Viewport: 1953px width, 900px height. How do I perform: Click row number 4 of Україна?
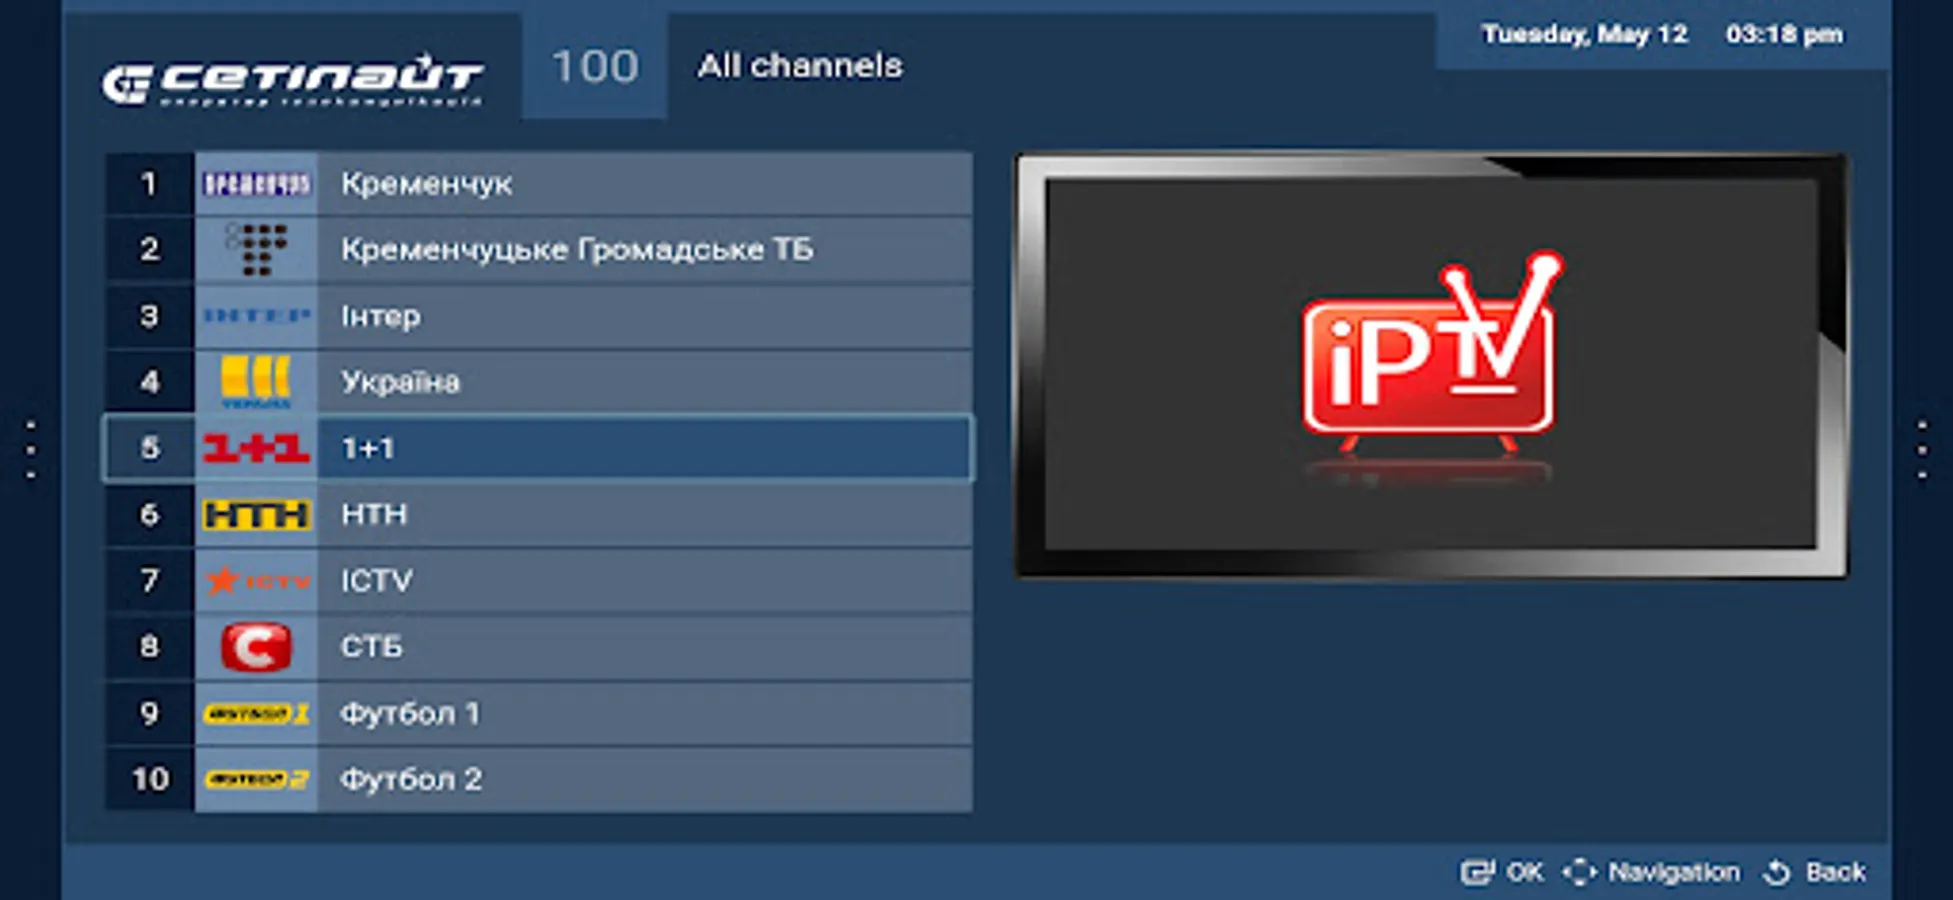pyautogui.click(x=149, y=382)
